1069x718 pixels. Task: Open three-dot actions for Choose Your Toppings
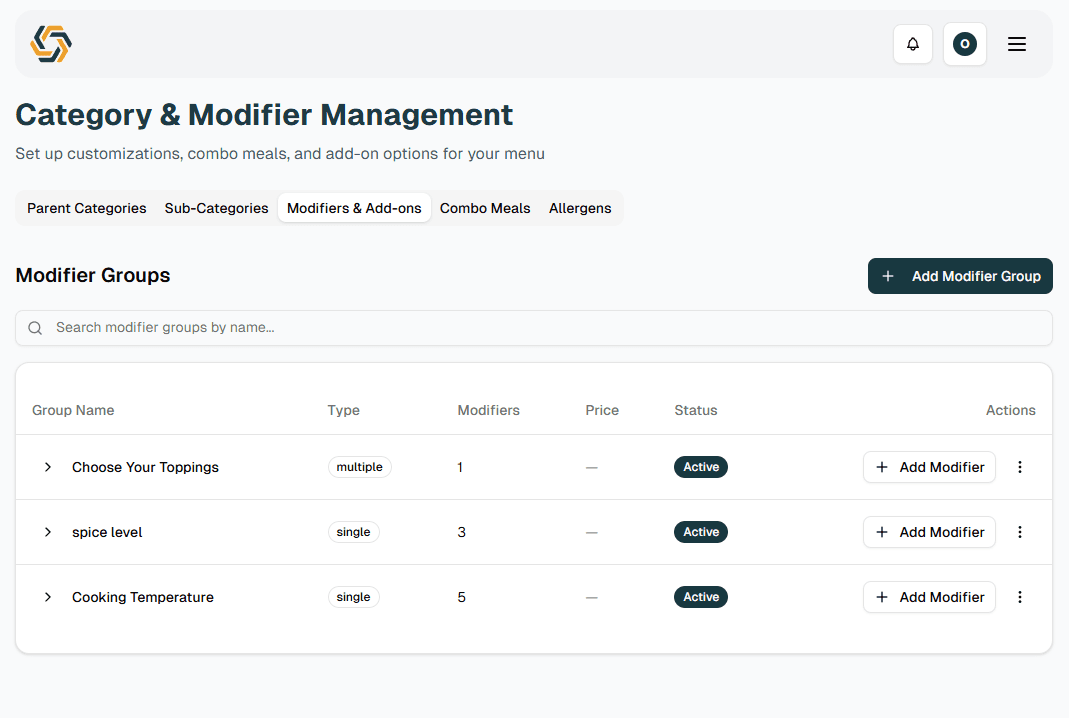pos(1020,467)
